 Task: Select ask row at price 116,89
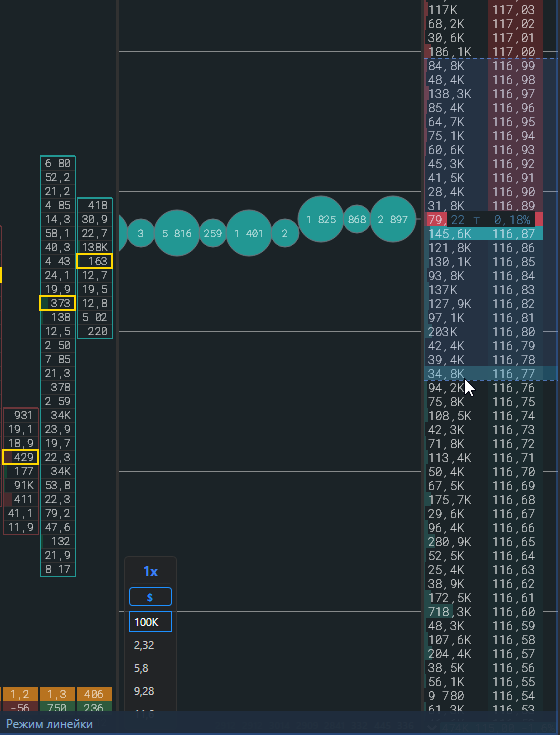coord(485,205)
